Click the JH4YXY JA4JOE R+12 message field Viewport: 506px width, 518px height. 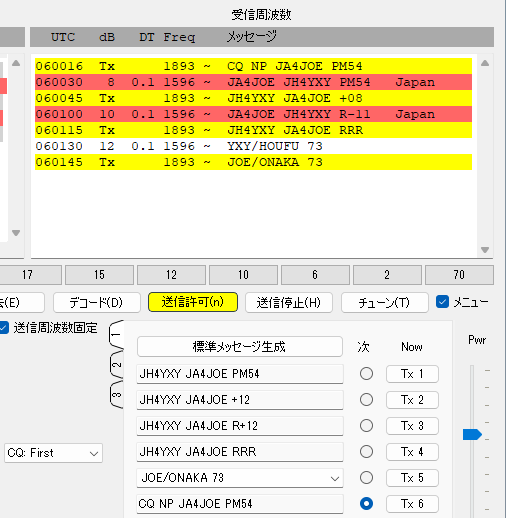(240, 426)
